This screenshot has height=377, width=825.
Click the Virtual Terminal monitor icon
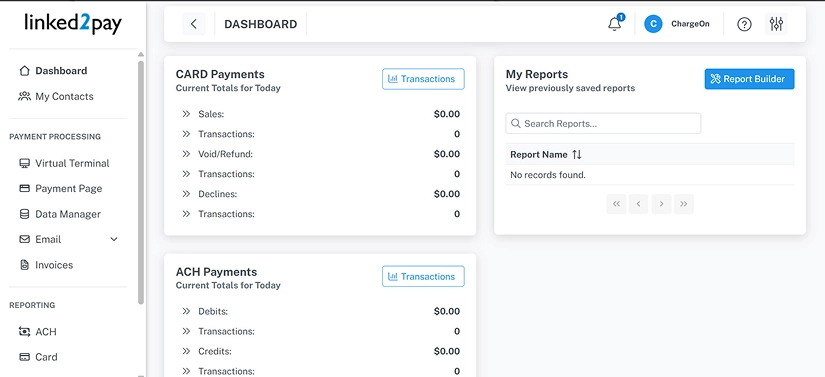[24, 163]
